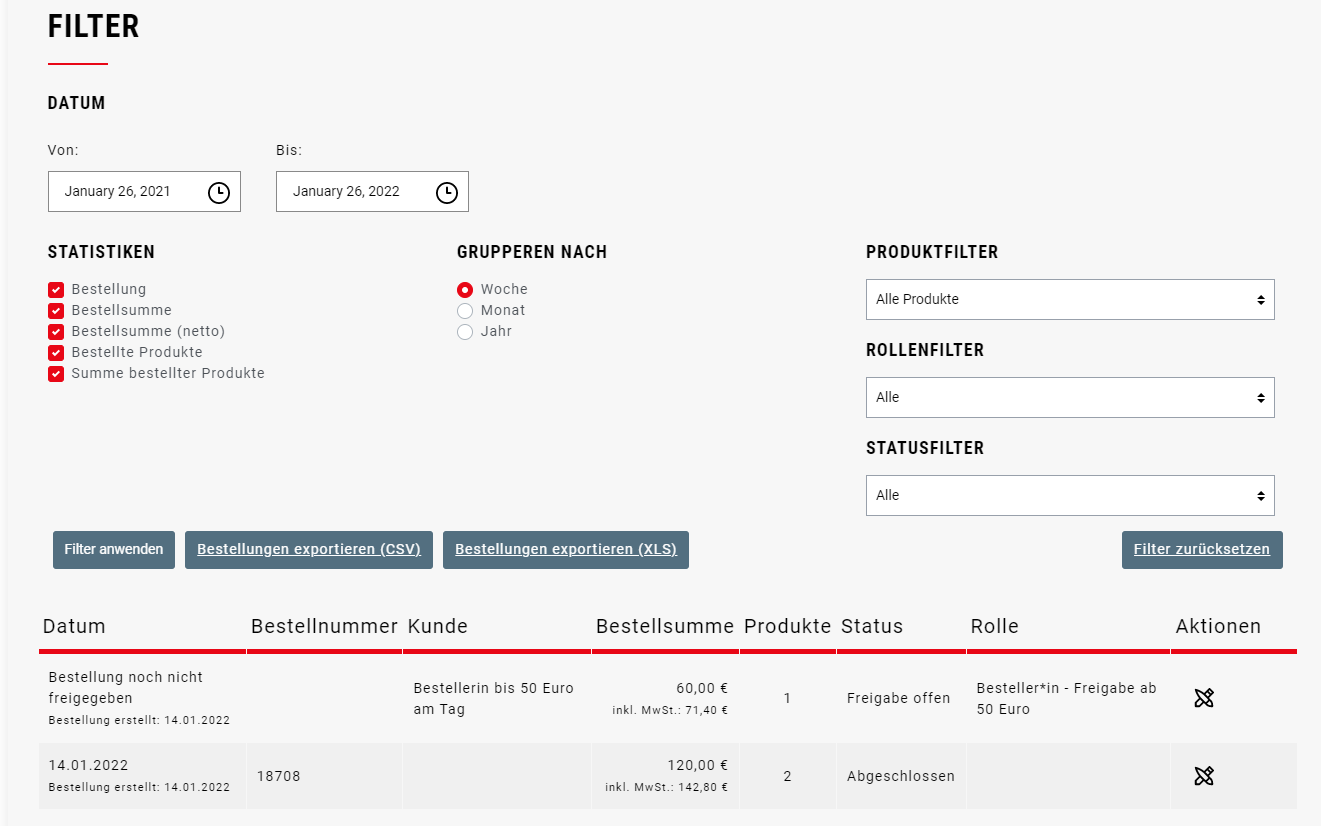
Task: Toggle the Bestellsumme (netto) checkbox
Action: point(56,332)
